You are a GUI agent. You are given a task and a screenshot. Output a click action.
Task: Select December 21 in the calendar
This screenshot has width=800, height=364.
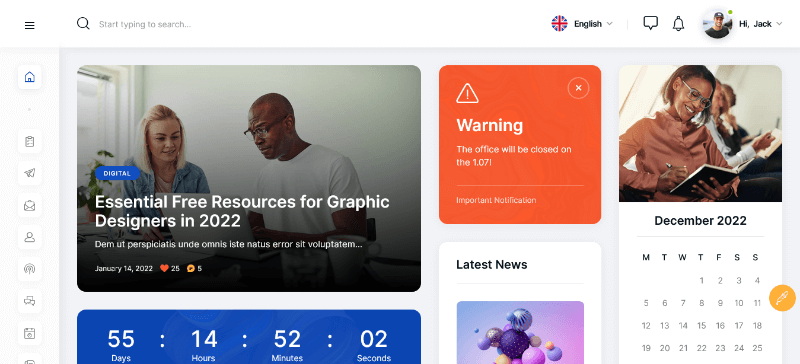[x=683, y=348]
